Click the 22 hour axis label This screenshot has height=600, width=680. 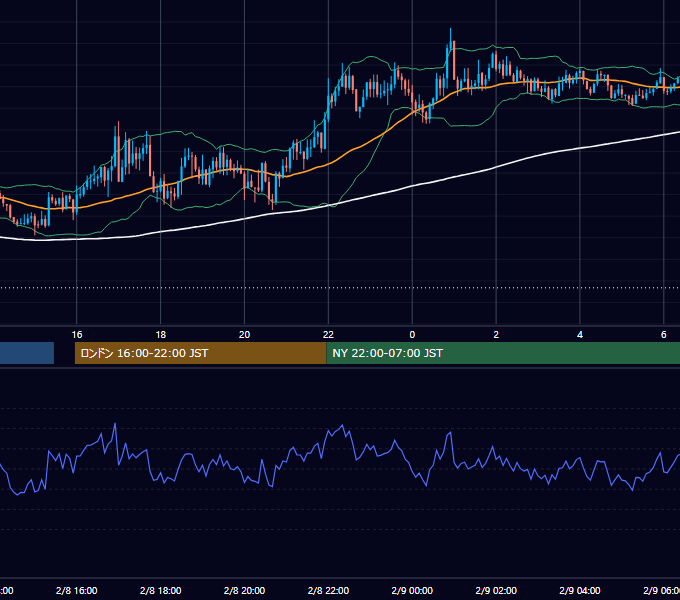point(328,335)
